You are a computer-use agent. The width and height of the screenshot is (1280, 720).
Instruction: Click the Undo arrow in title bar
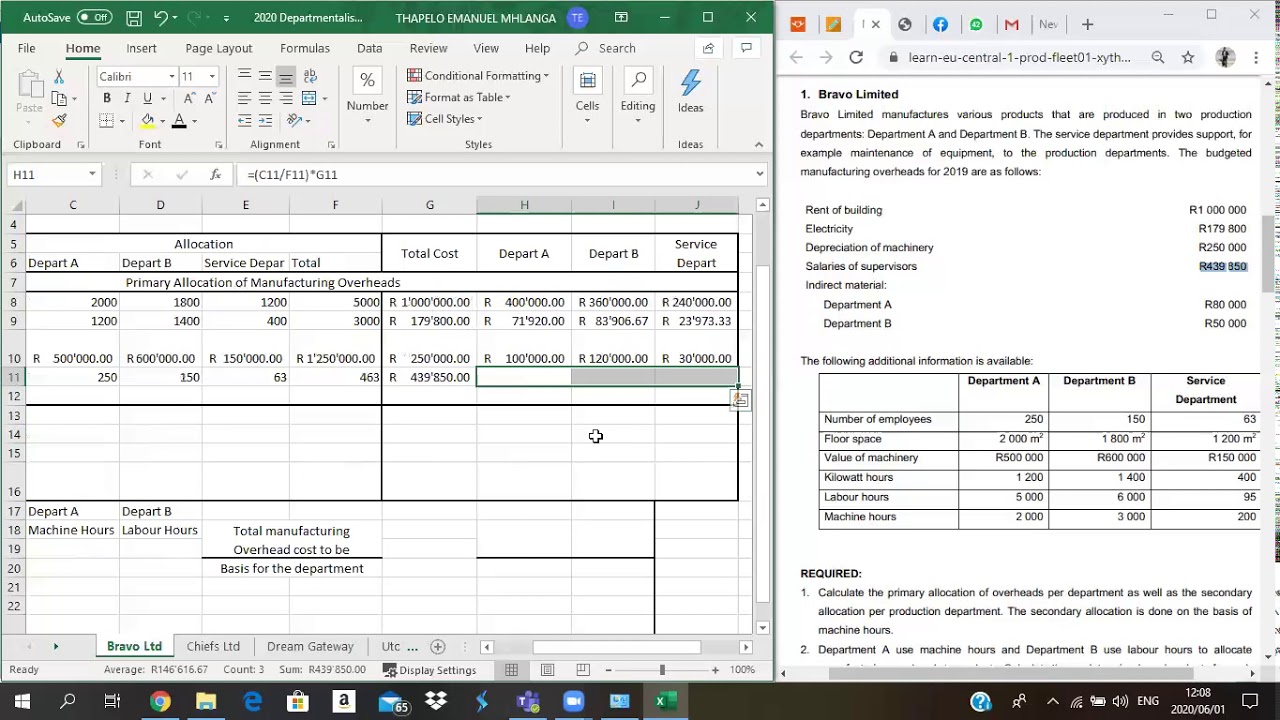[x=160, y=18]
